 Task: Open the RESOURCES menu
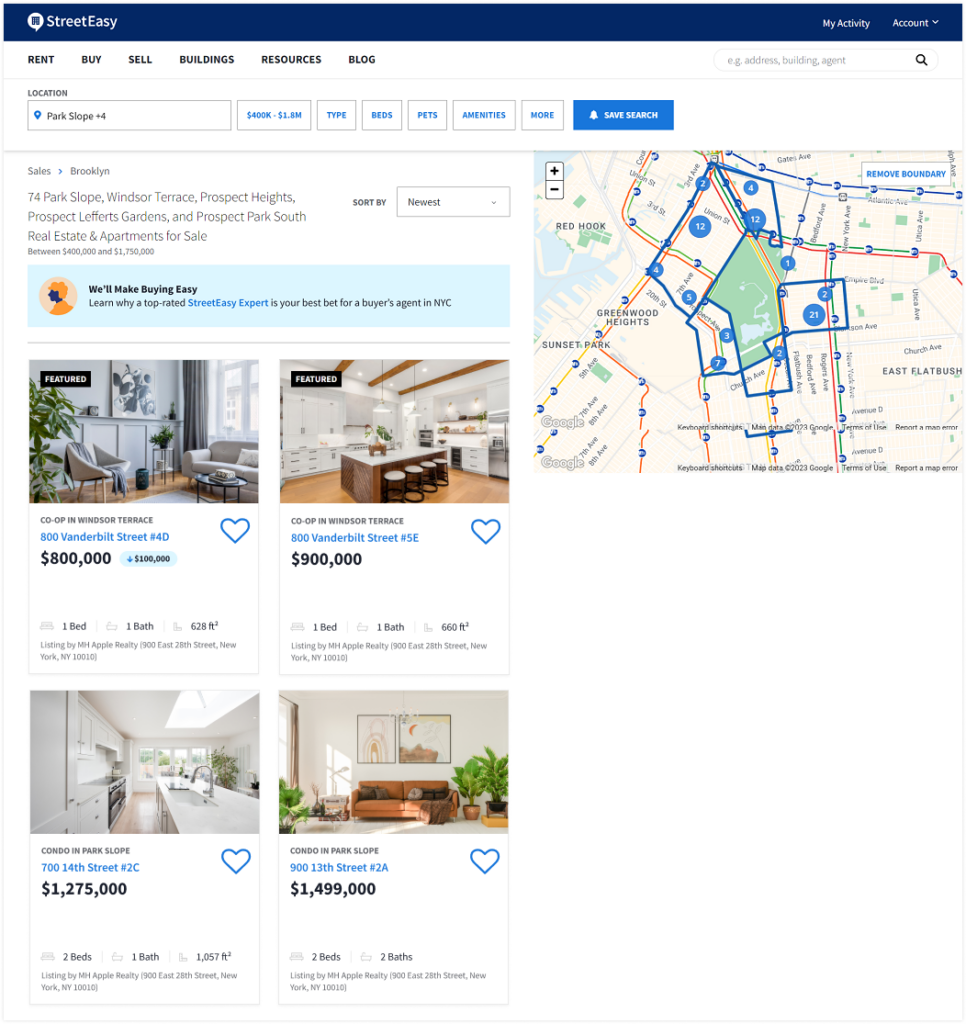tap(291, 60)
